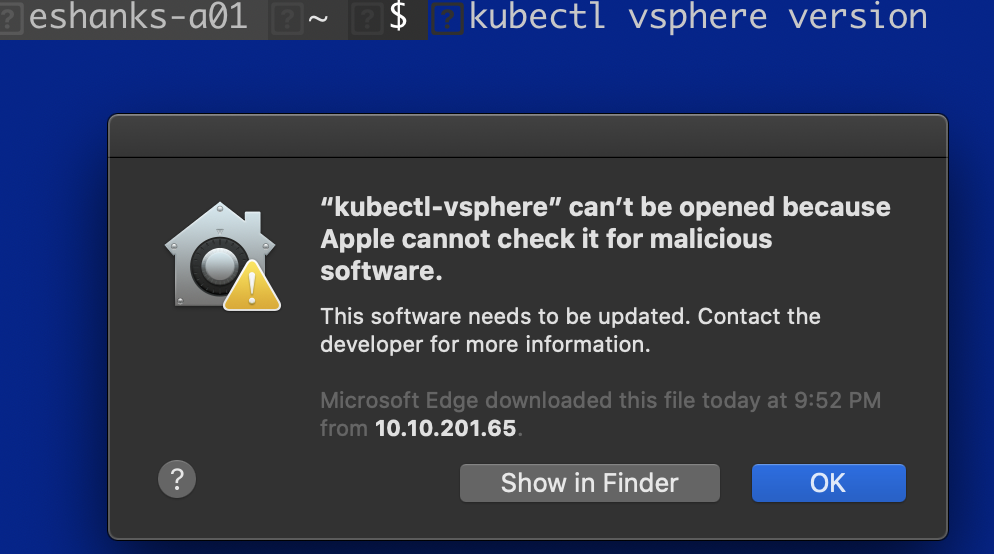Screen dimensions: 994x554
Task: Click the missing-glyph box before the tilde
Action: coord(287,18)
